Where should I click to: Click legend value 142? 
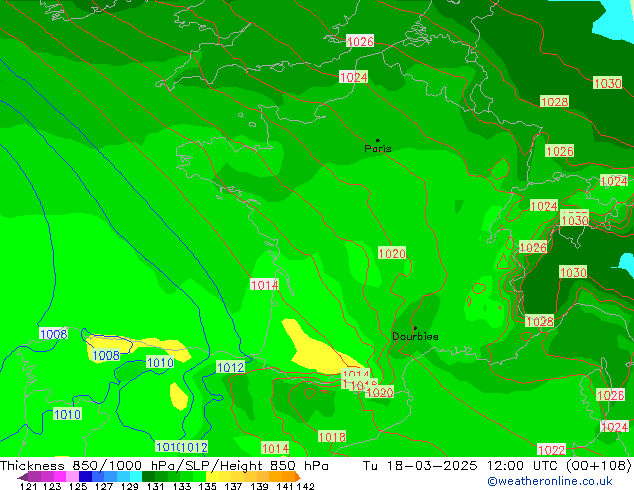coord(306,486)
